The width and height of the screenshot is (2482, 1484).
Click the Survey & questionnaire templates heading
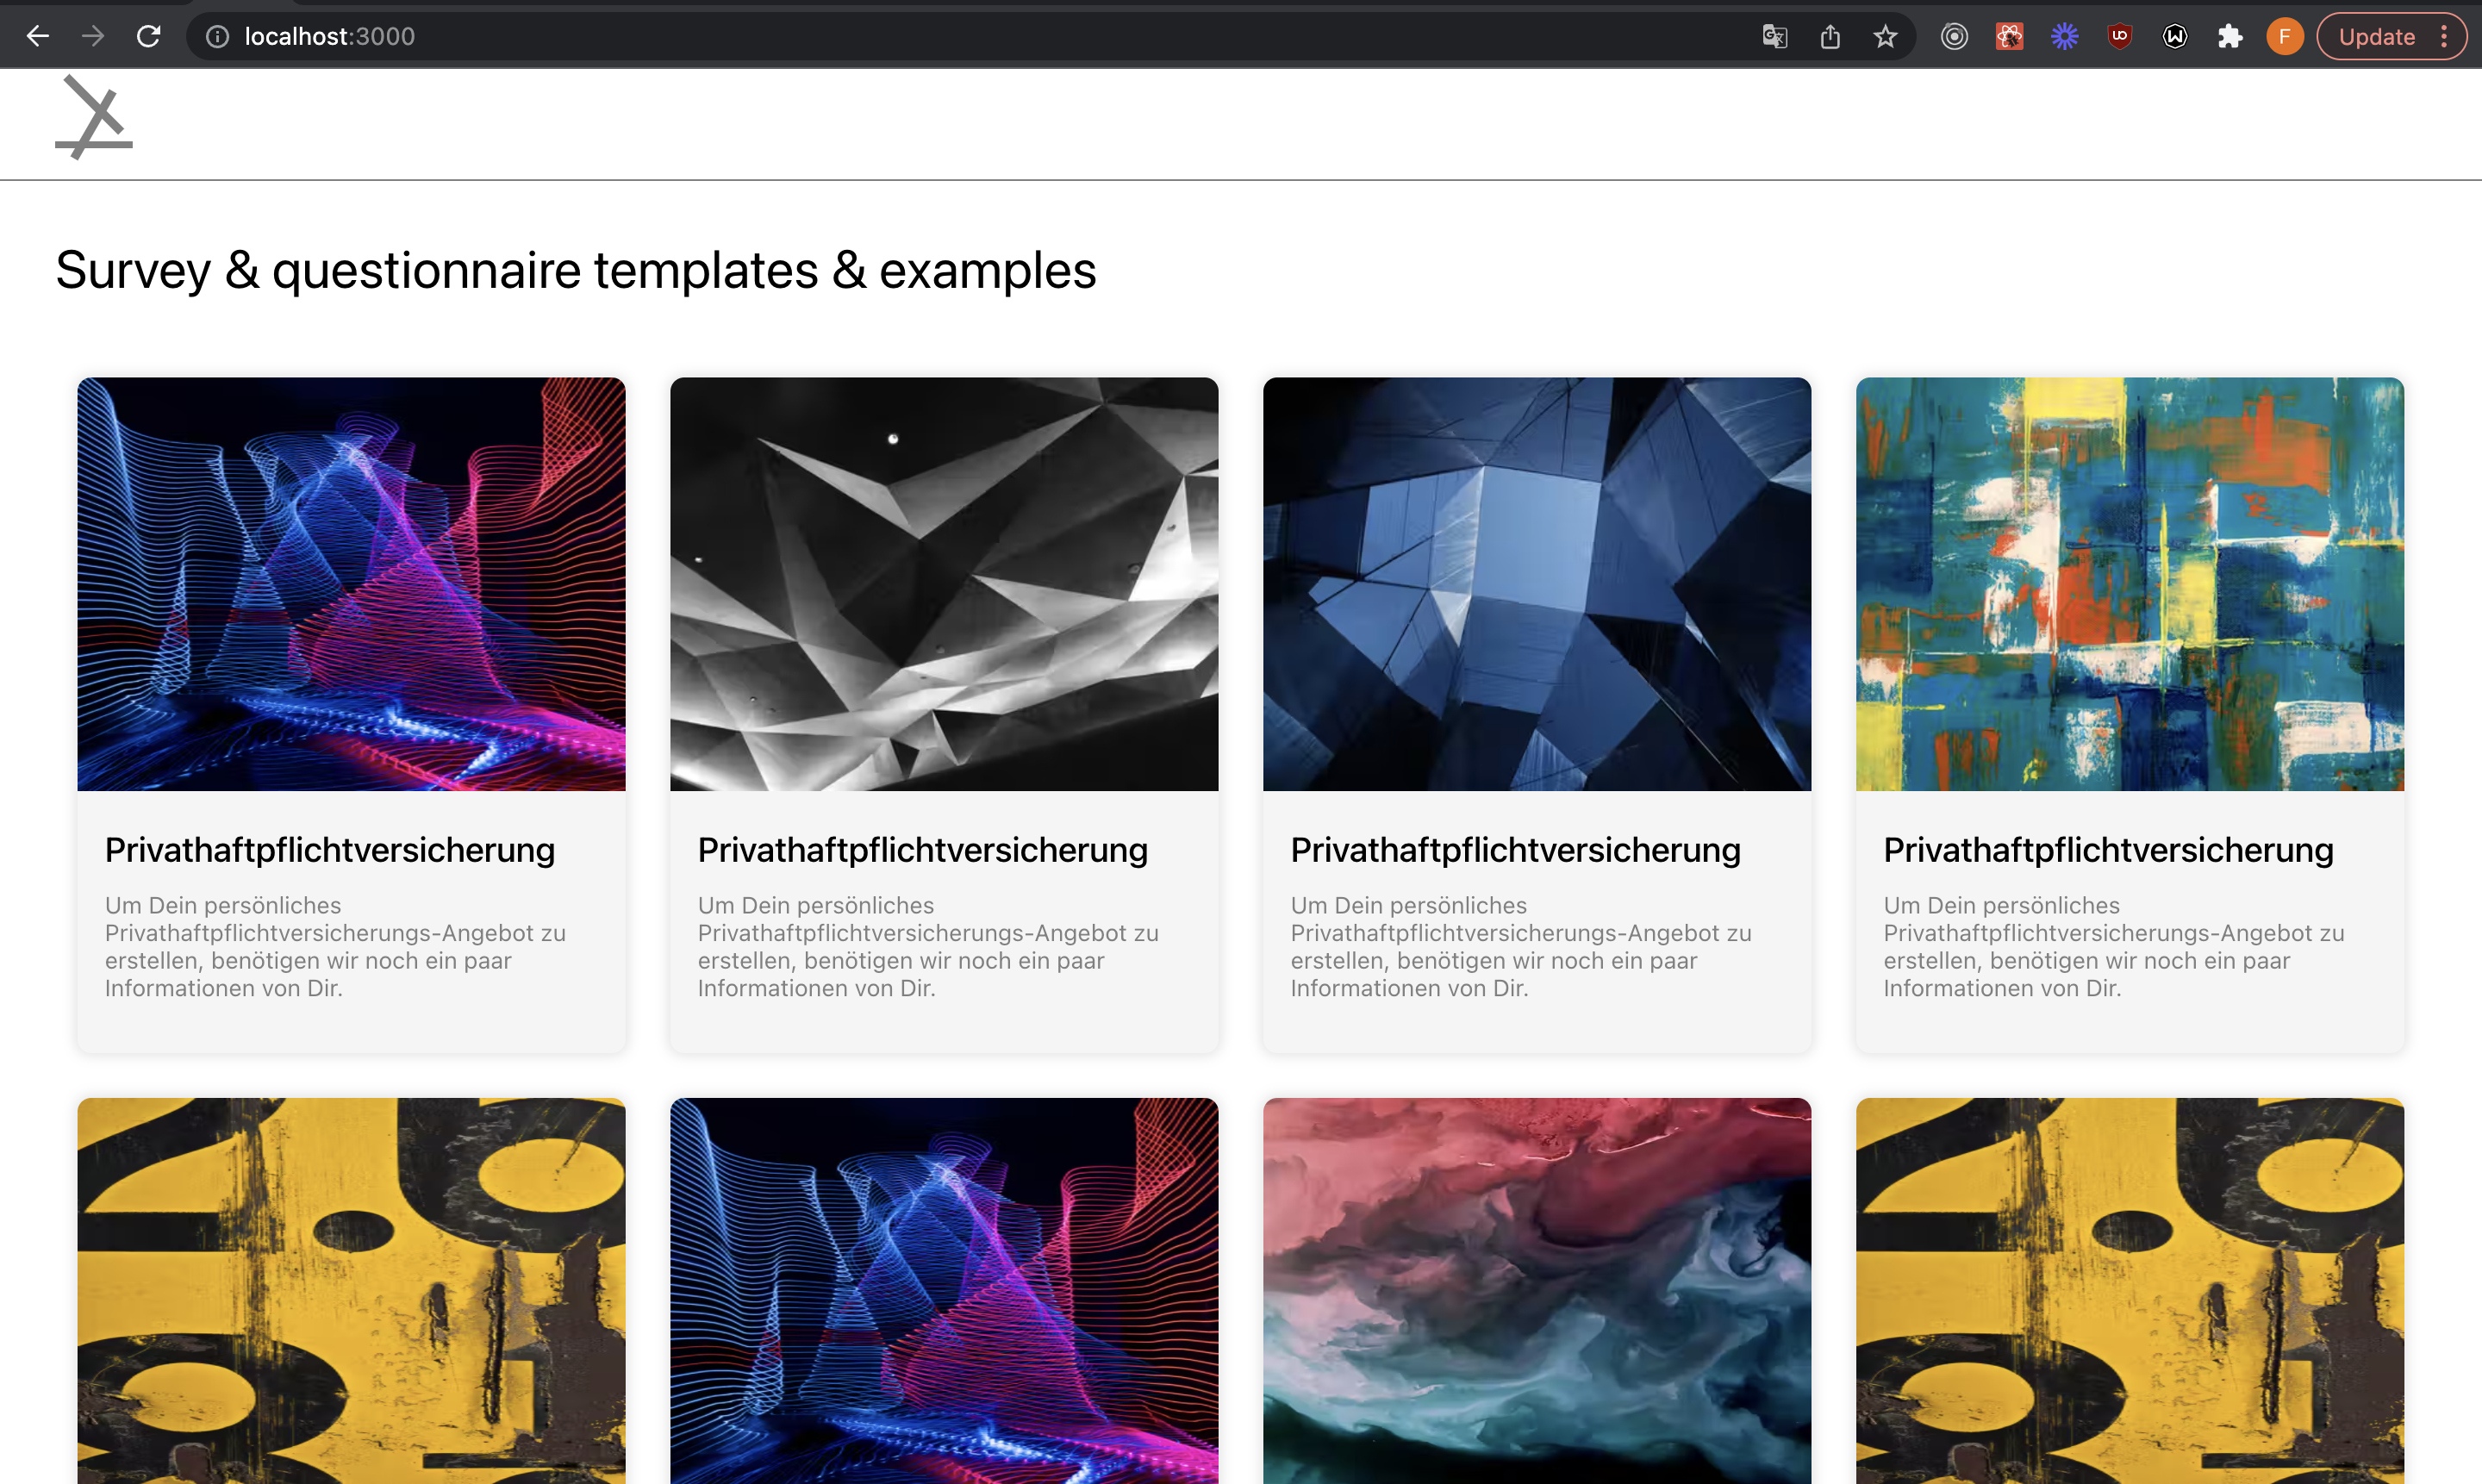(576, 270)
